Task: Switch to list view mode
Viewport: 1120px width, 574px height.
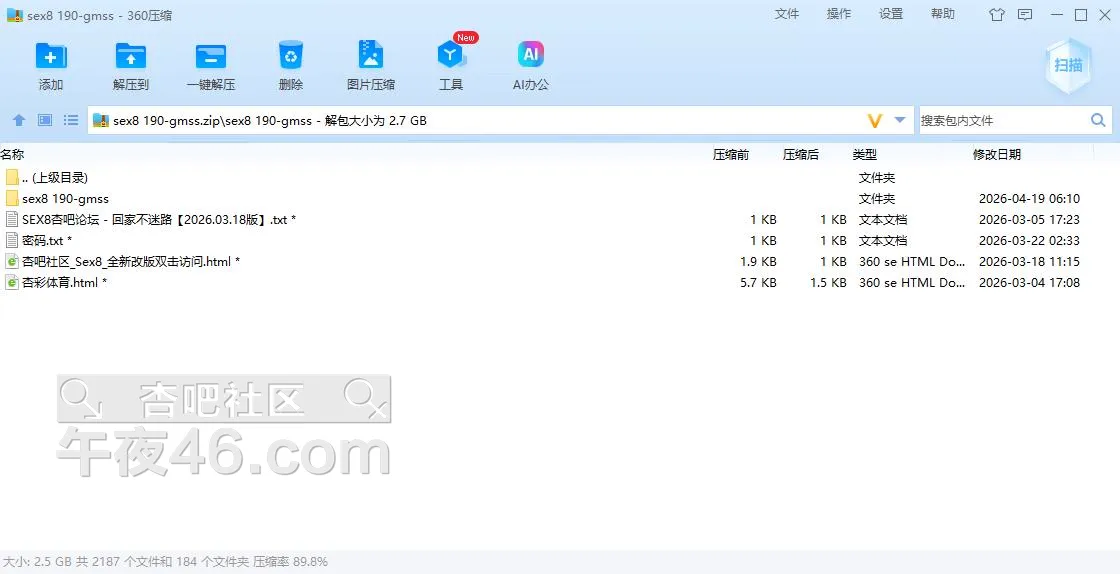Action: pyautogui.click(x=71, y=120)
